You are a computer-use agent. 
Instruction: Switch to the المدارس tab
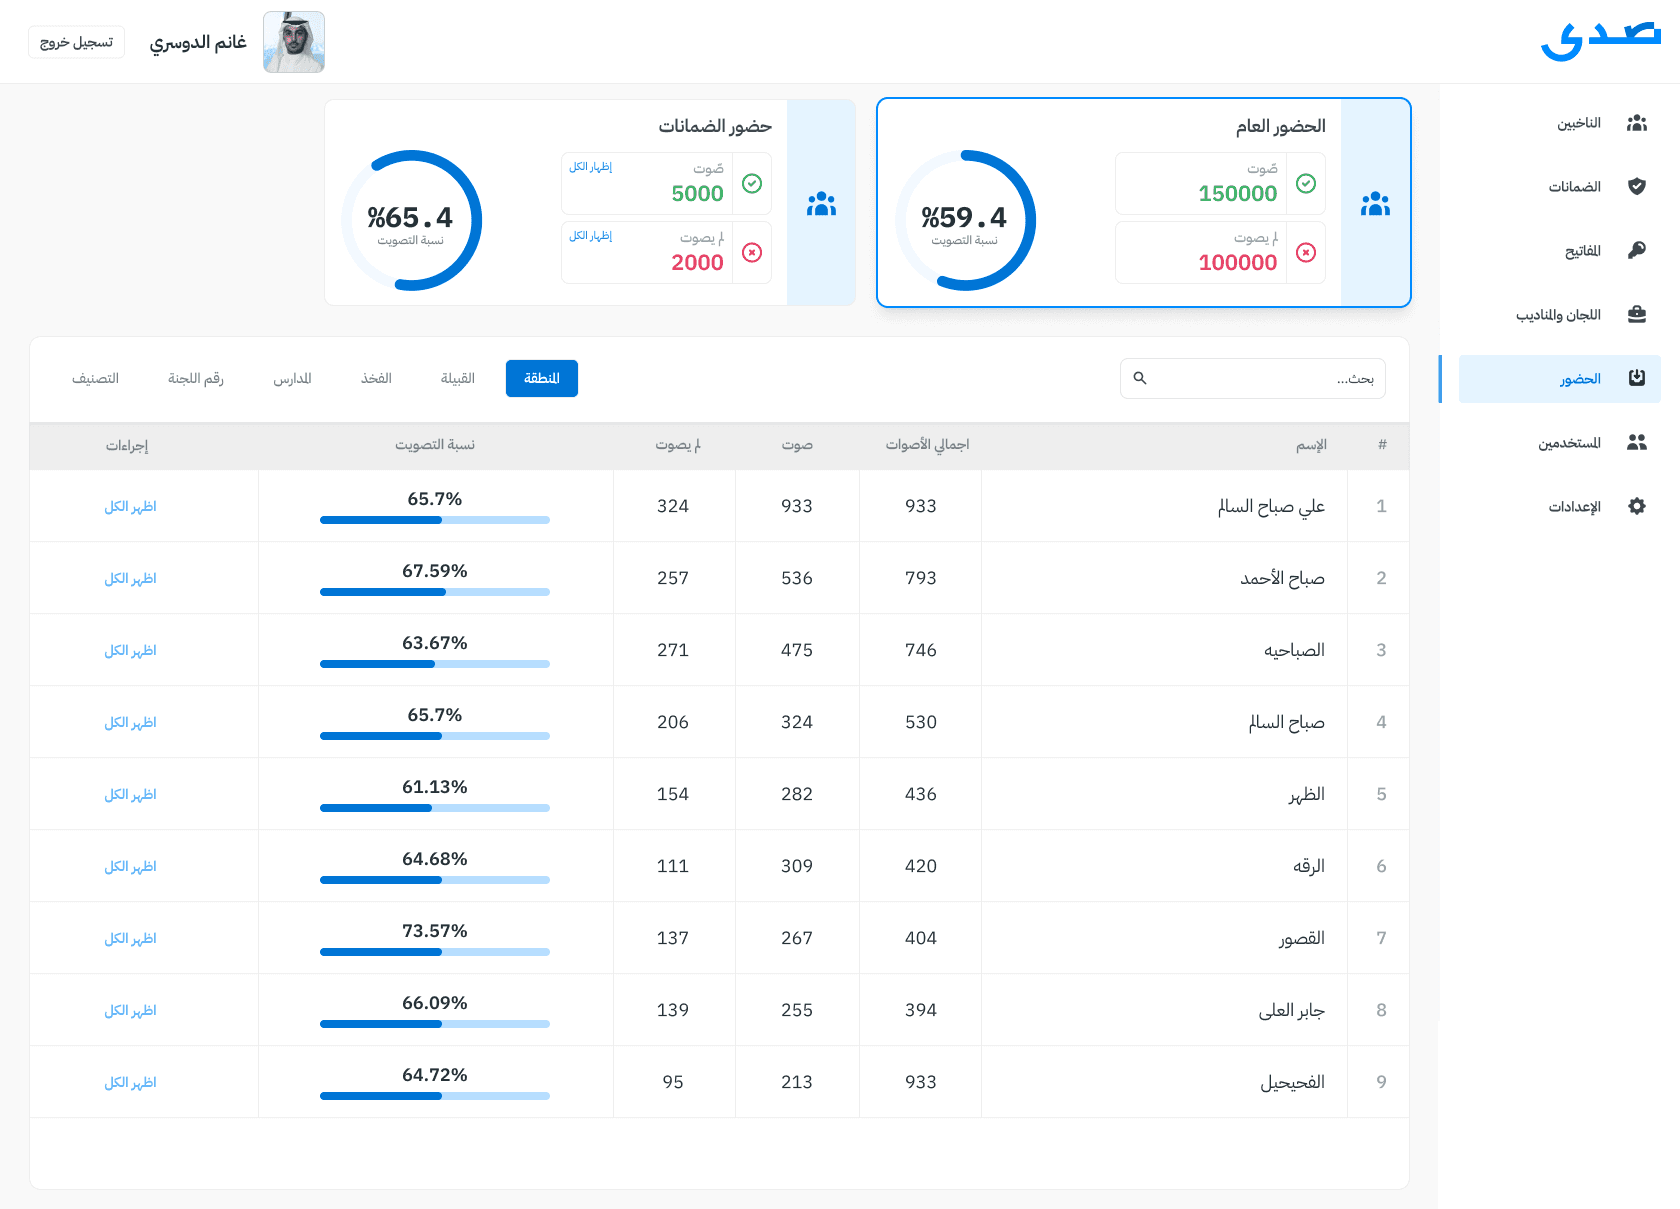[292, 378]
